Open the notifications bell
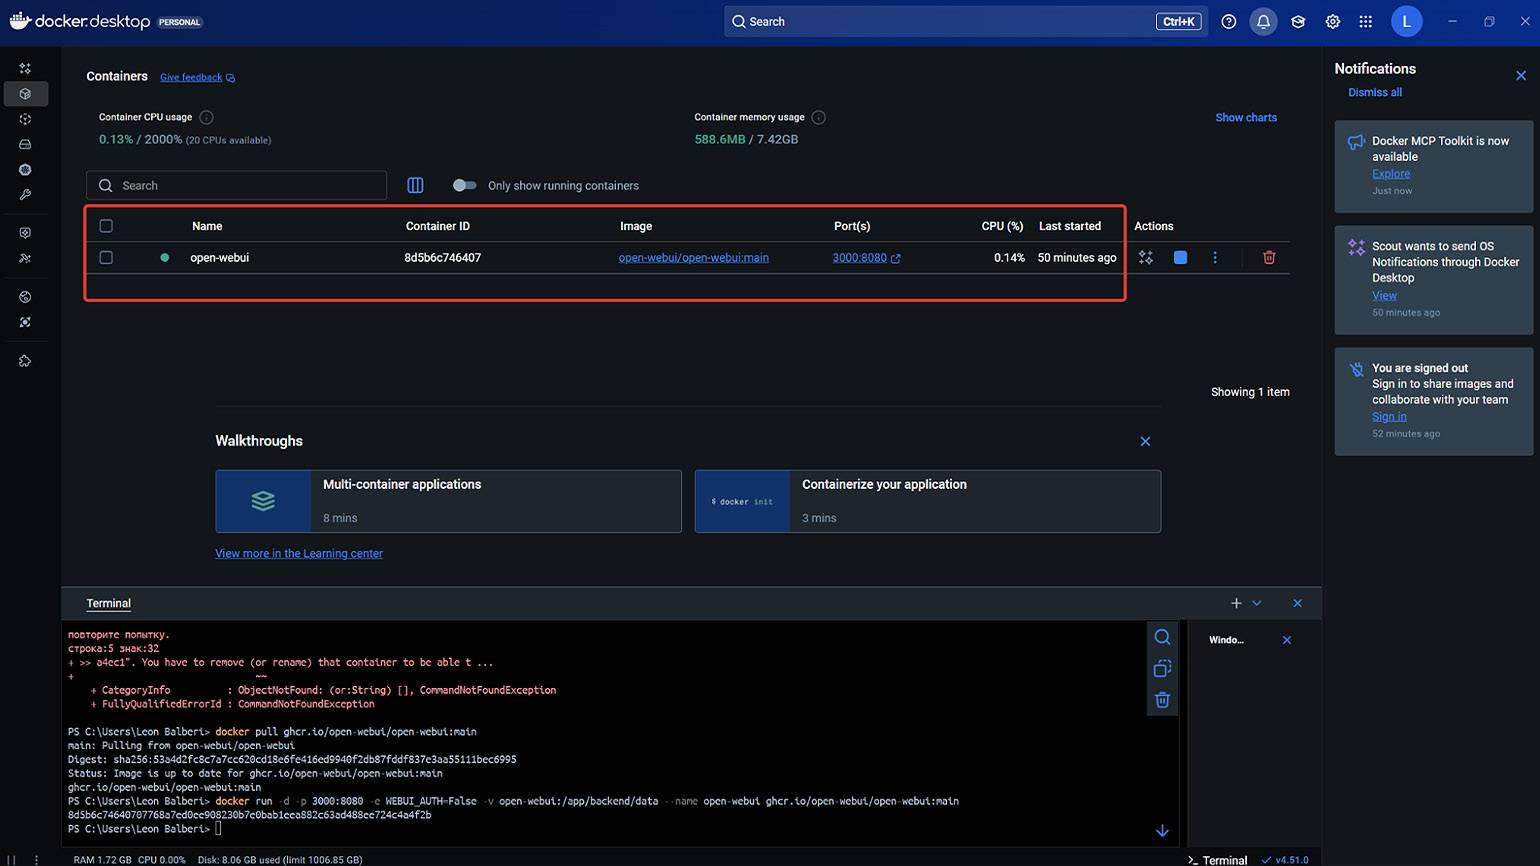This screenshot has width=1540, height=866. [x=1263, y=22]
